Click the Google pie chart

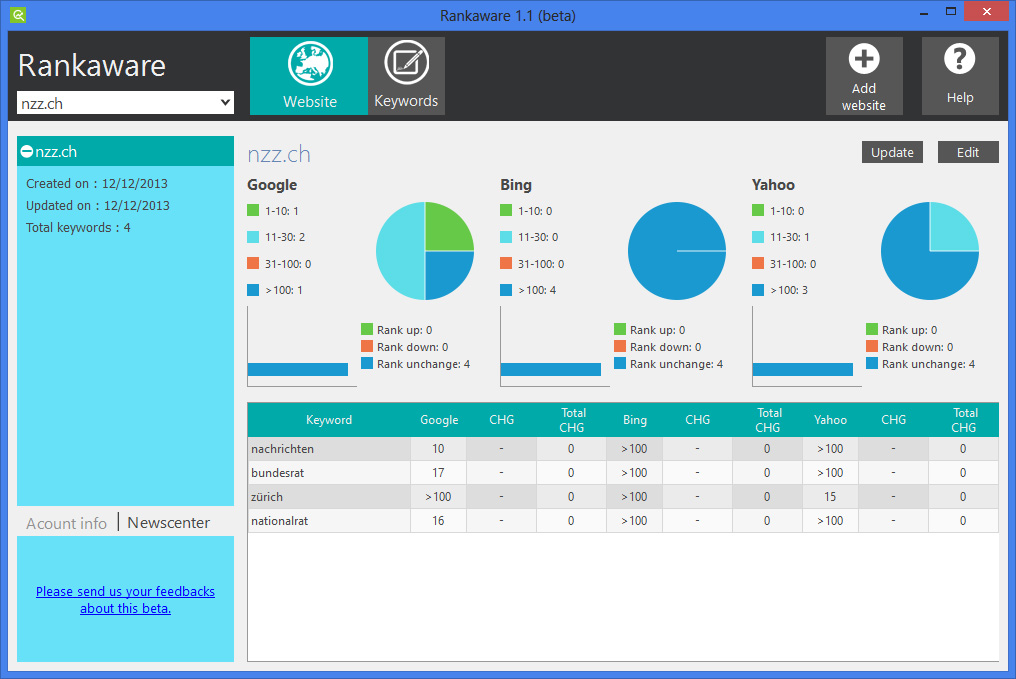coord(425,251)
